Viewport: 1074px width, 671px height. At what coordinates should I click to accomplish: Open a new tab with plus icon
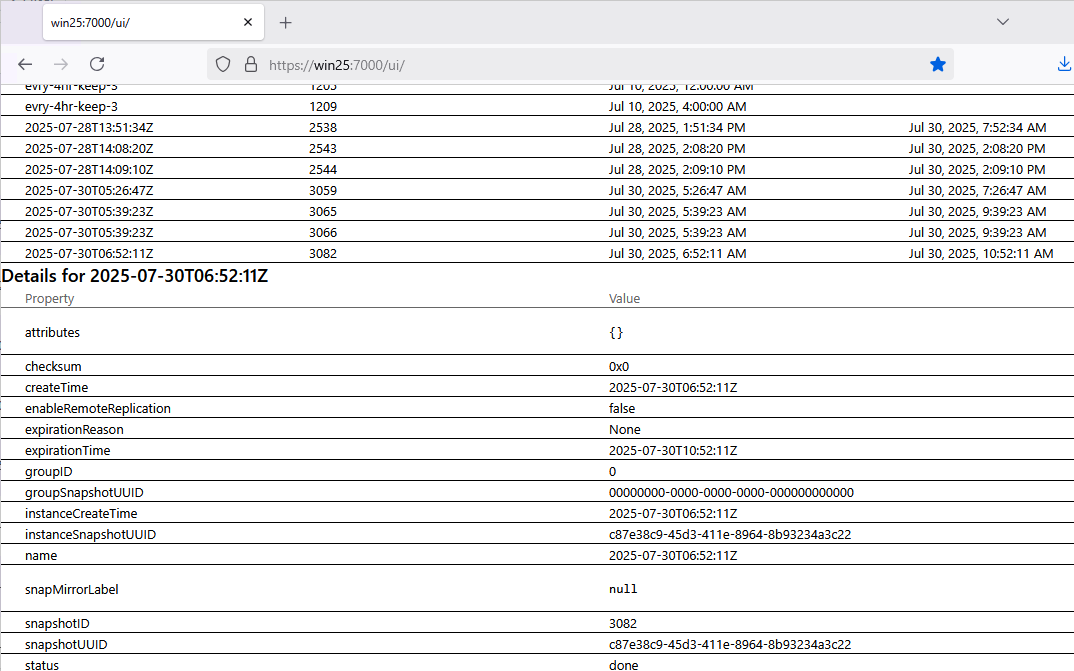pyautogui.click(x=286, y=23)
